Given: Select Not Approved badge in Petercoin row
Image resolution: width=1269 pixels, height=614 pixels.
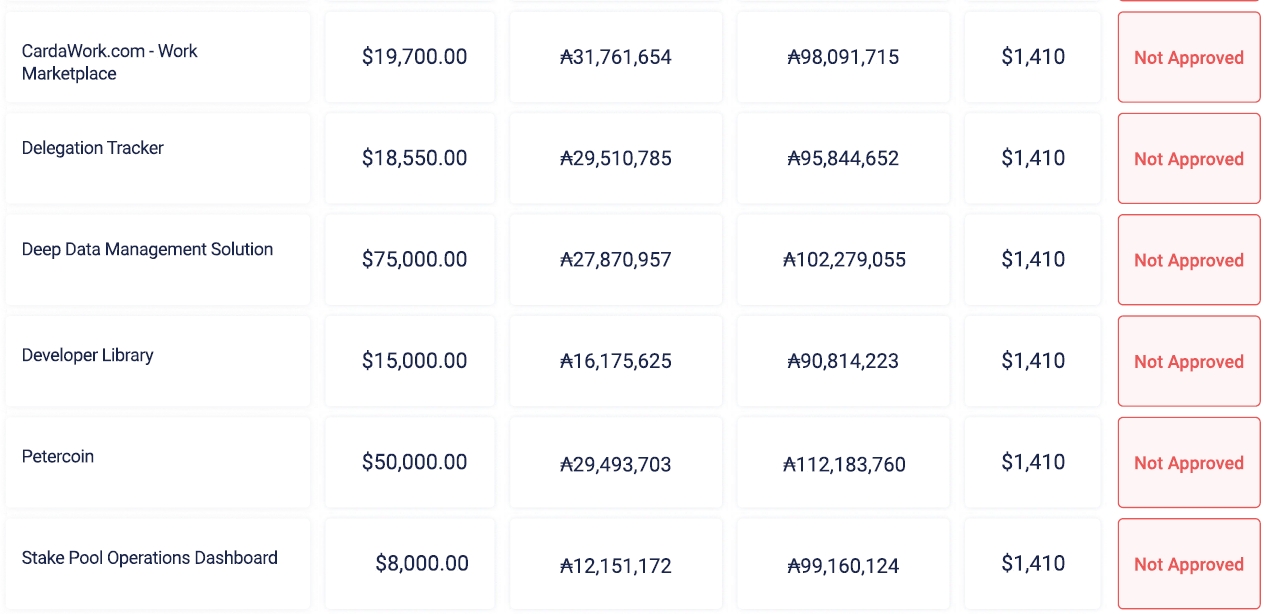Looking at the screenshot, I should click(x=1188, y=463).
